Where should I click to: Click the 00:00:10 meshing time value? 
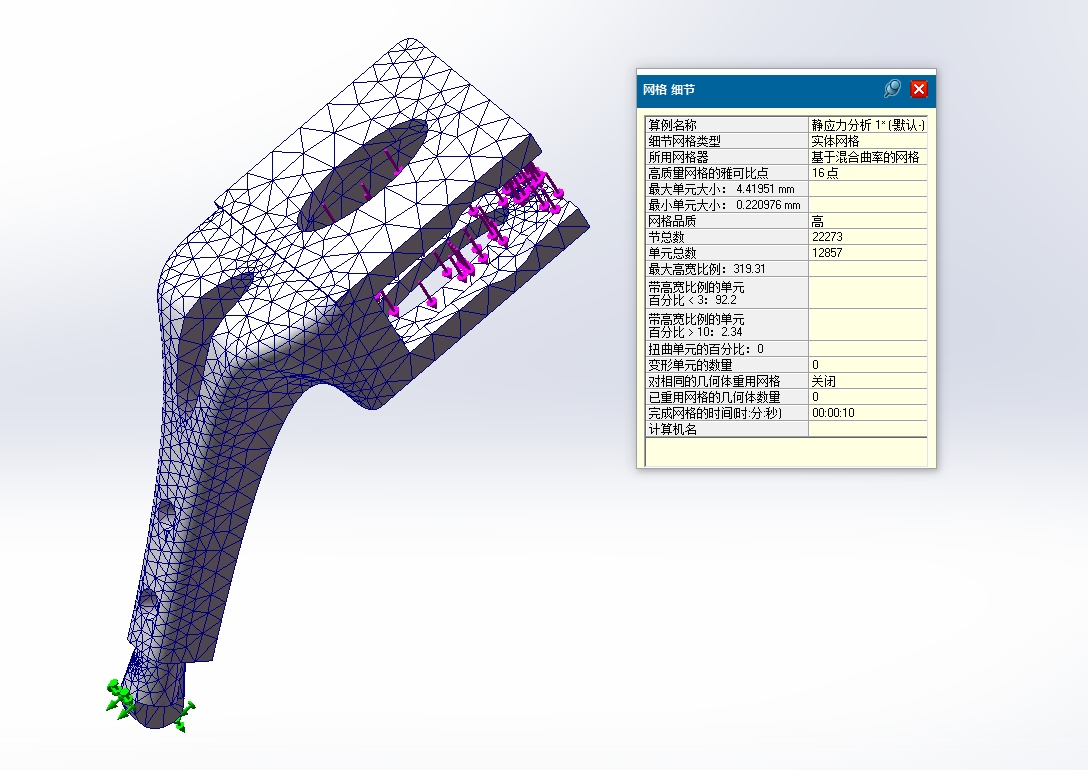pyautogui.click(x=868, y=413)
